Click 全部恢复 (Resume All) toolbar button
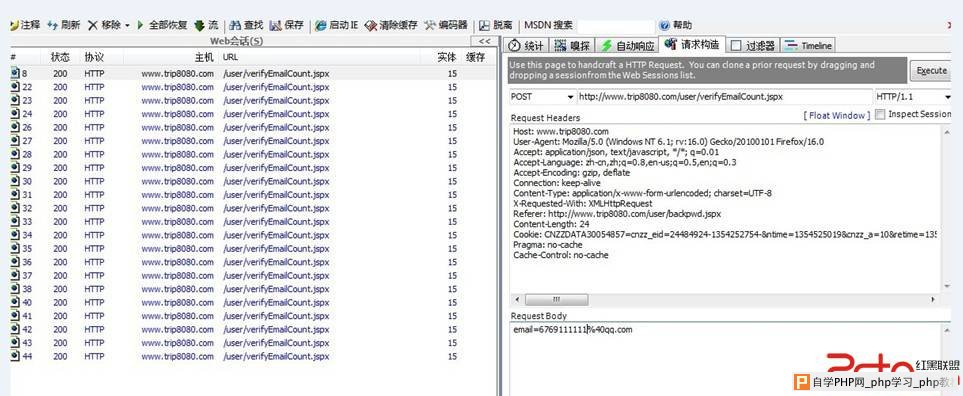The image size is (963, 396). 162,25
